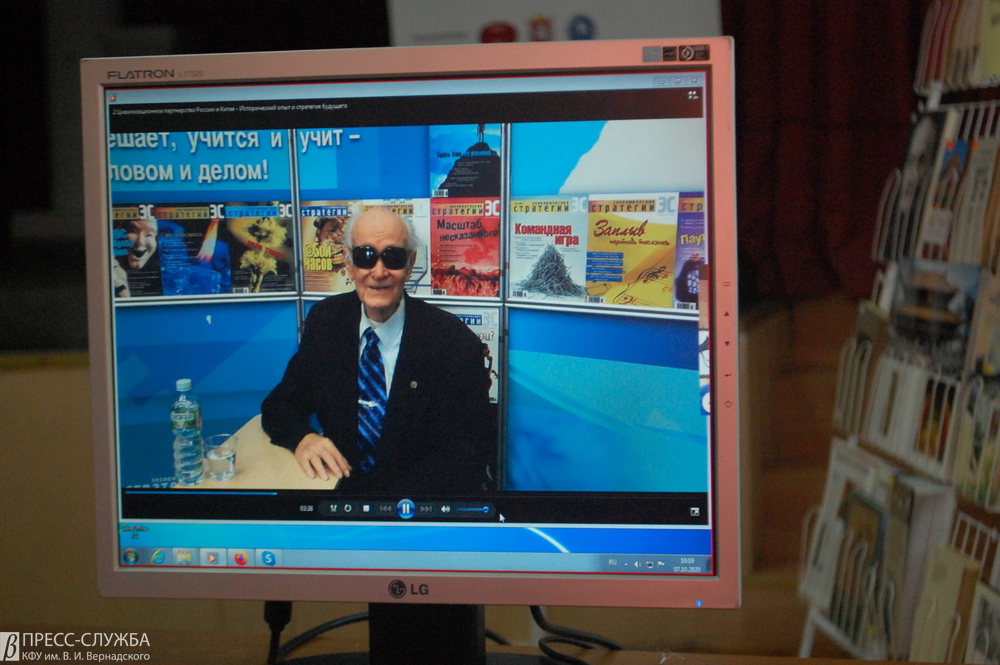Open Windows Explorer folder in taskbar
1000x665 pixels.
pos(185,557)
